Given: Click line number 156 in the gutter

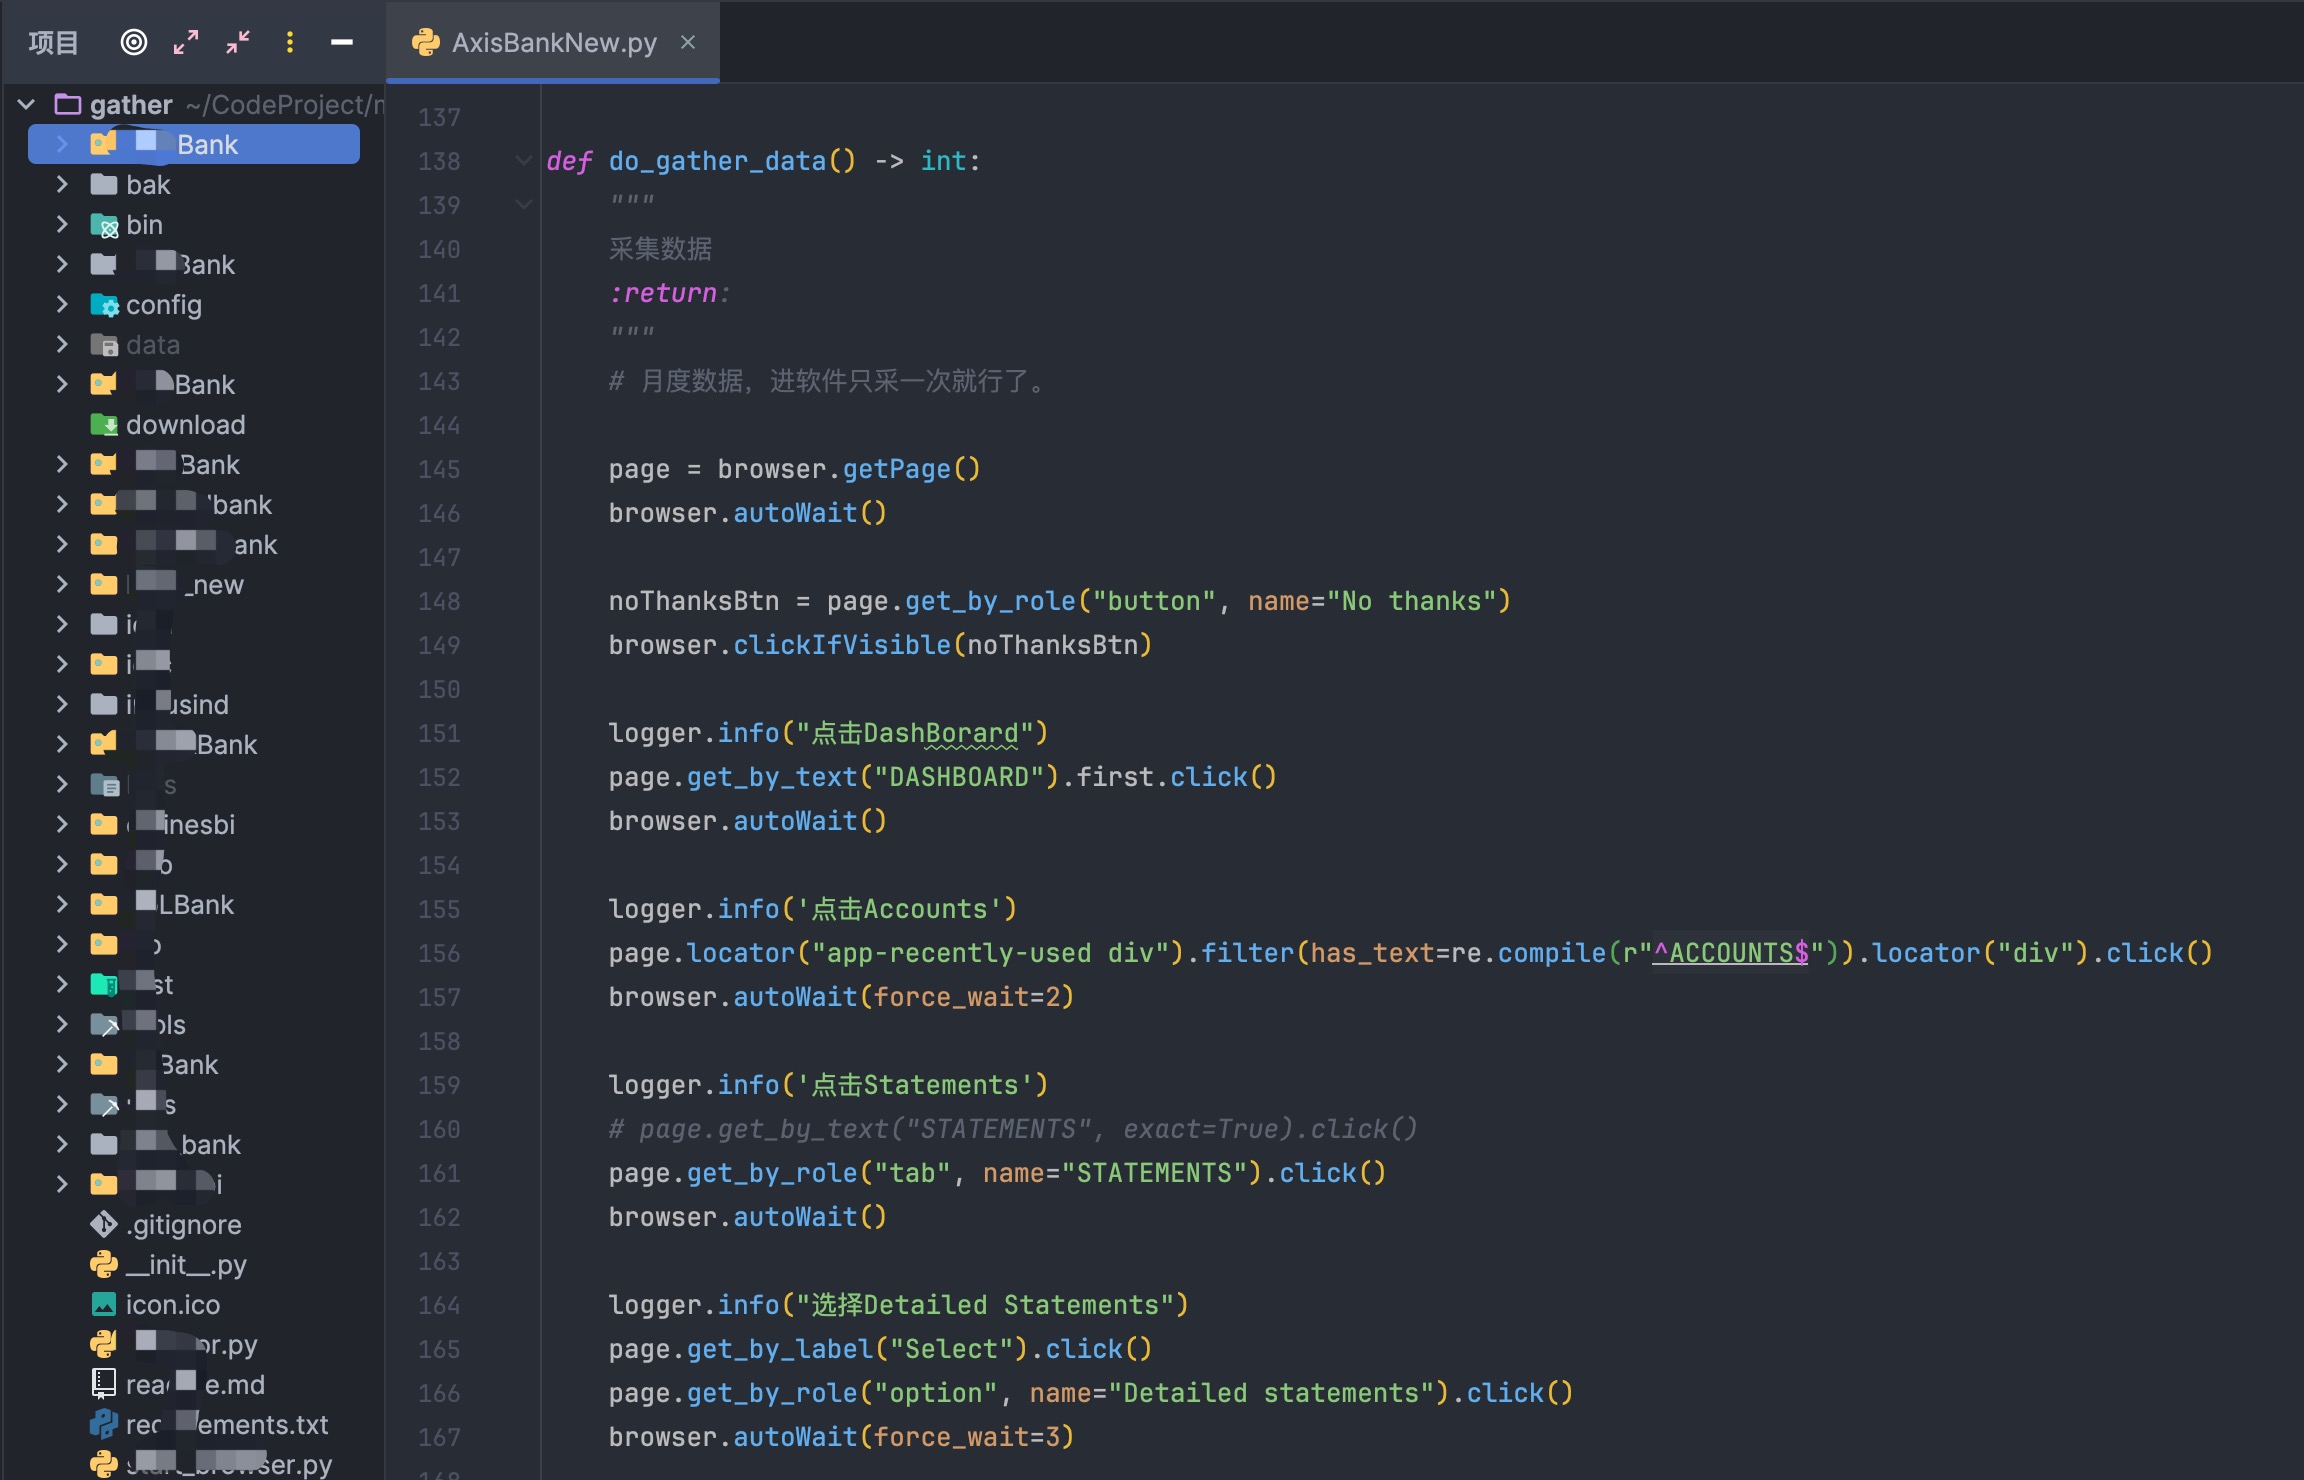Looking at the screenshot, I should (x=439, y=953).
